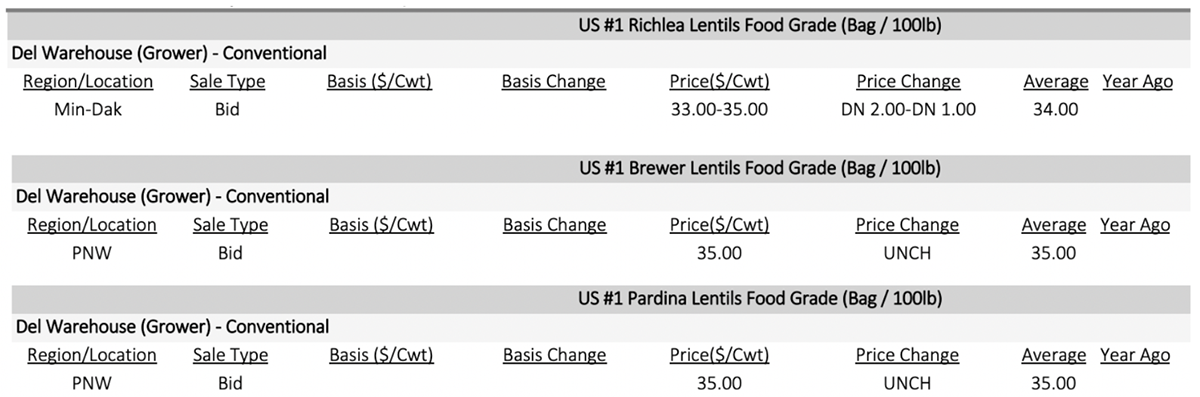1200x397 pixels.
Task: Click Year Ago heading in Richlea table
Action: click(1137, 82)
